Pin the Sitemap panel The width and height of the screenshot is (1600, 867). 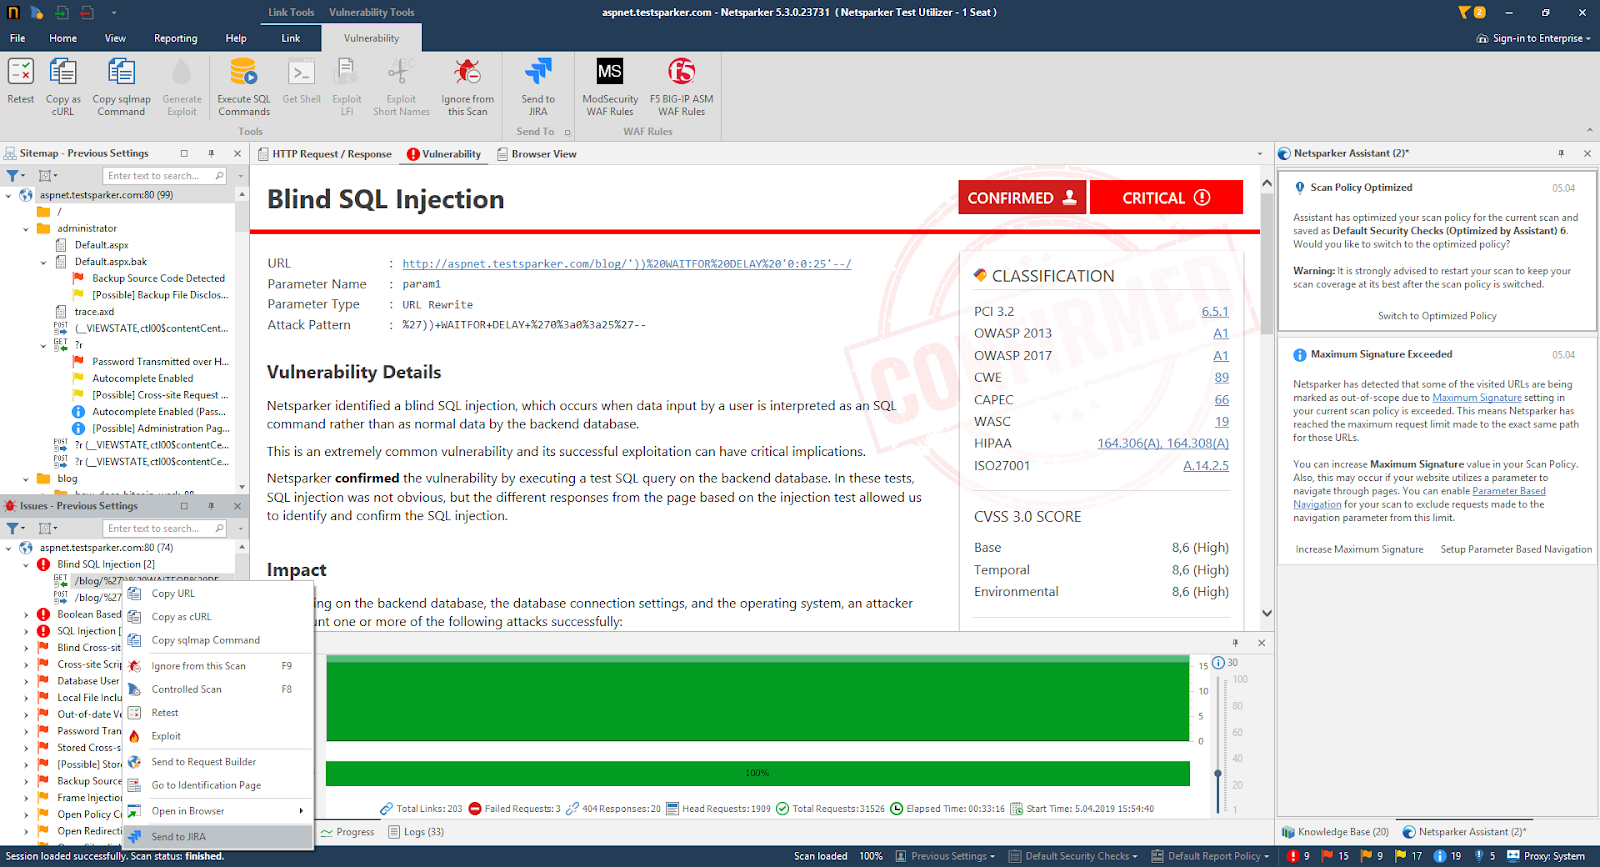[211, 153]
